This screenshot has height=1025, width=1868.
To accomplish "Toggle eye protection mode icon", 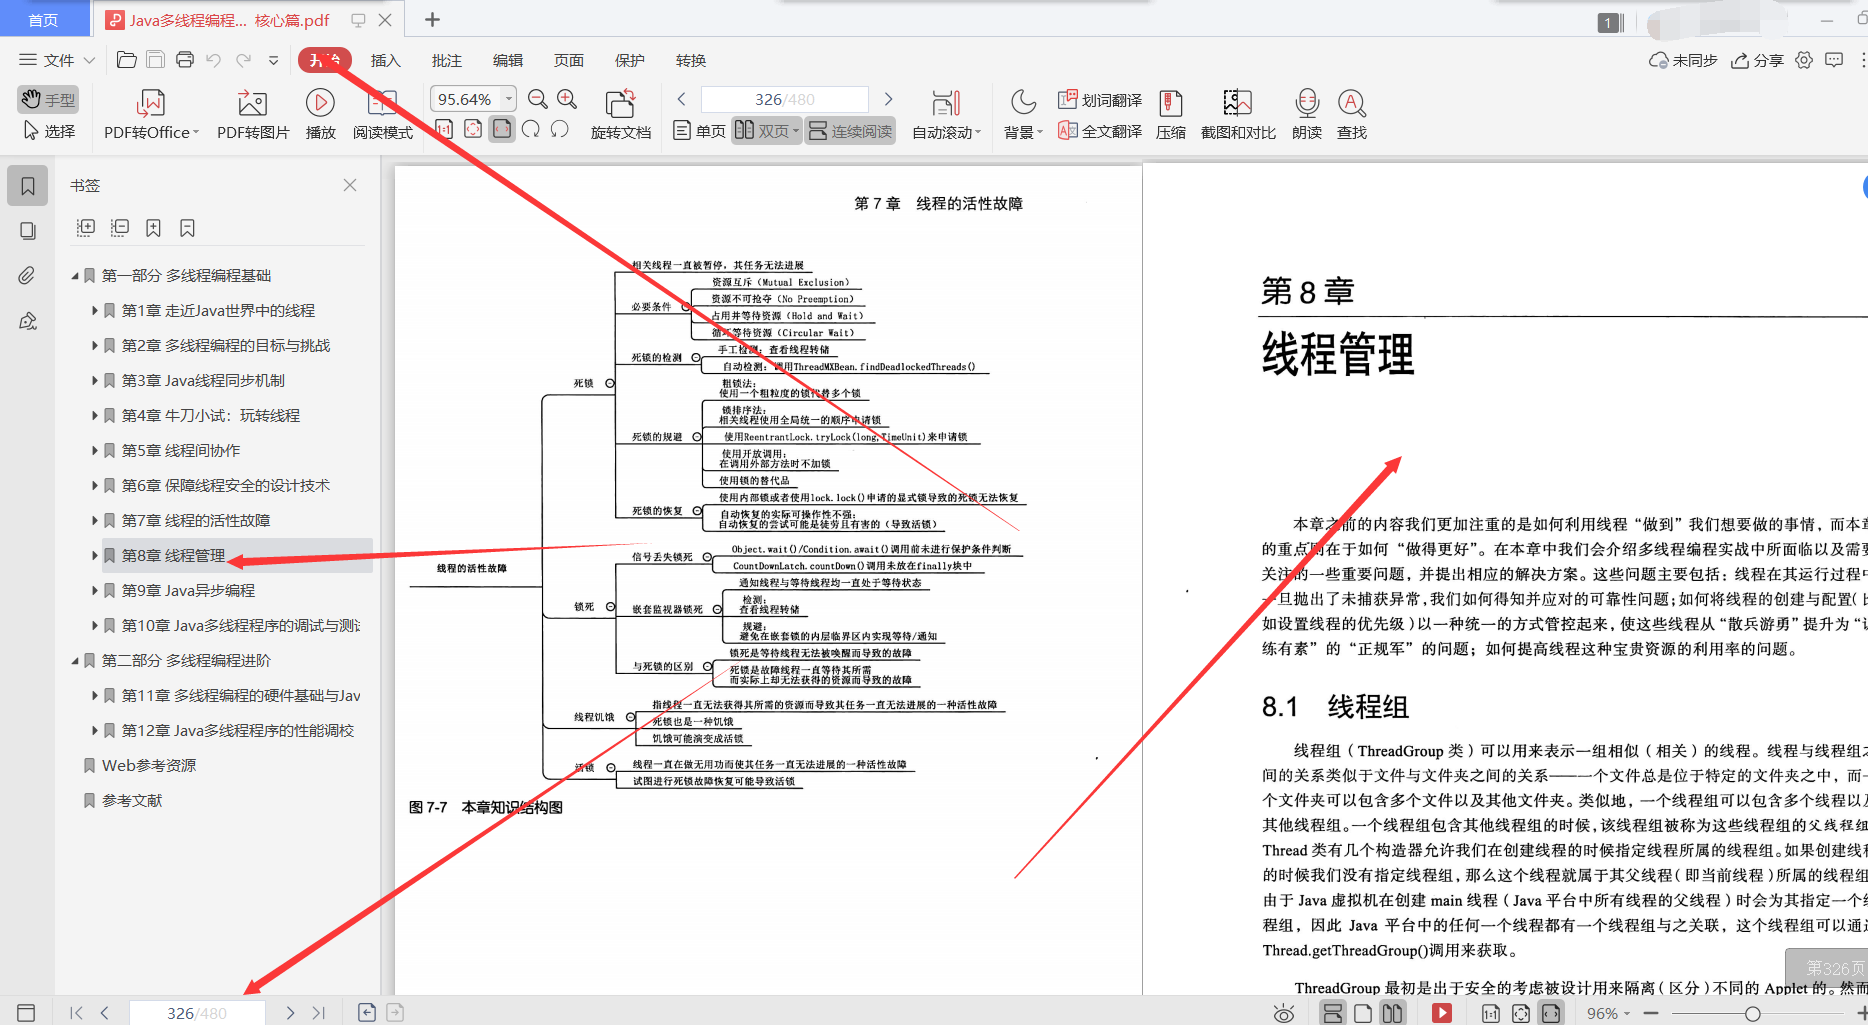I will coord(1284,1013).
